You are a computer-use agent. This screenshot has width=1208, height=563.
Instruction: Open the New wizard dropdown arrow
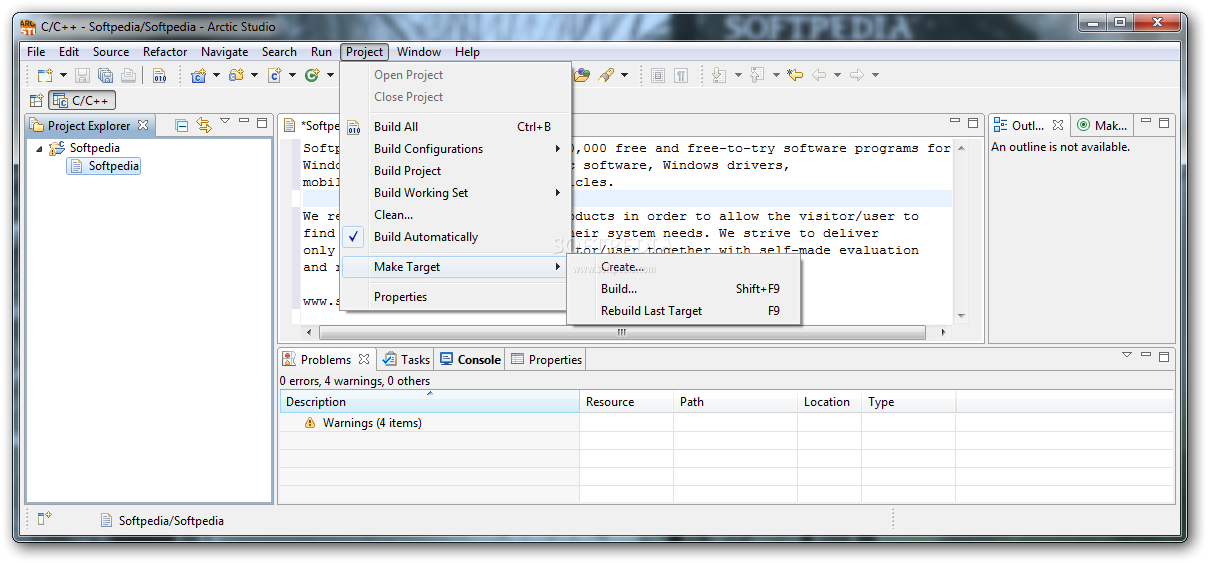pyautogui.click(x=63, y=75)
